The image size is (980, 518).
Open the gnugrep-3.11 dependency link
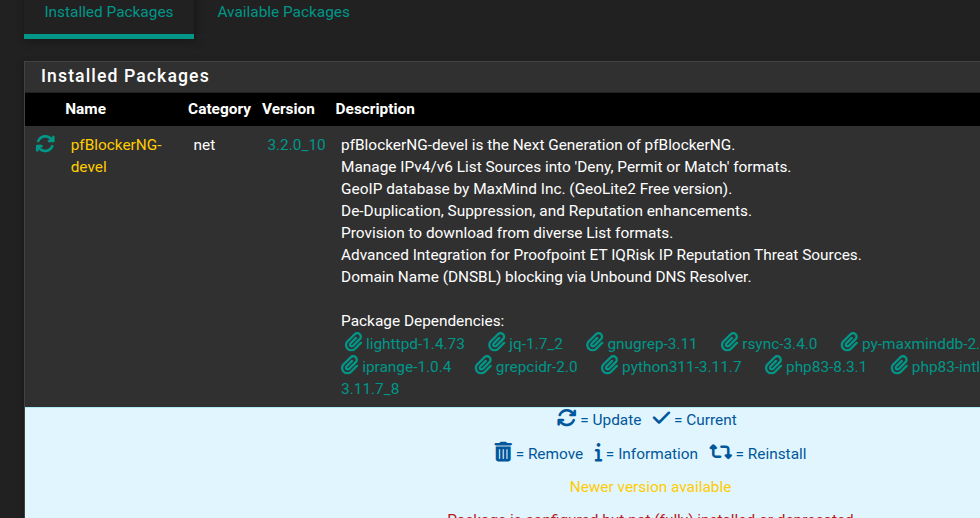click(652, 344)
